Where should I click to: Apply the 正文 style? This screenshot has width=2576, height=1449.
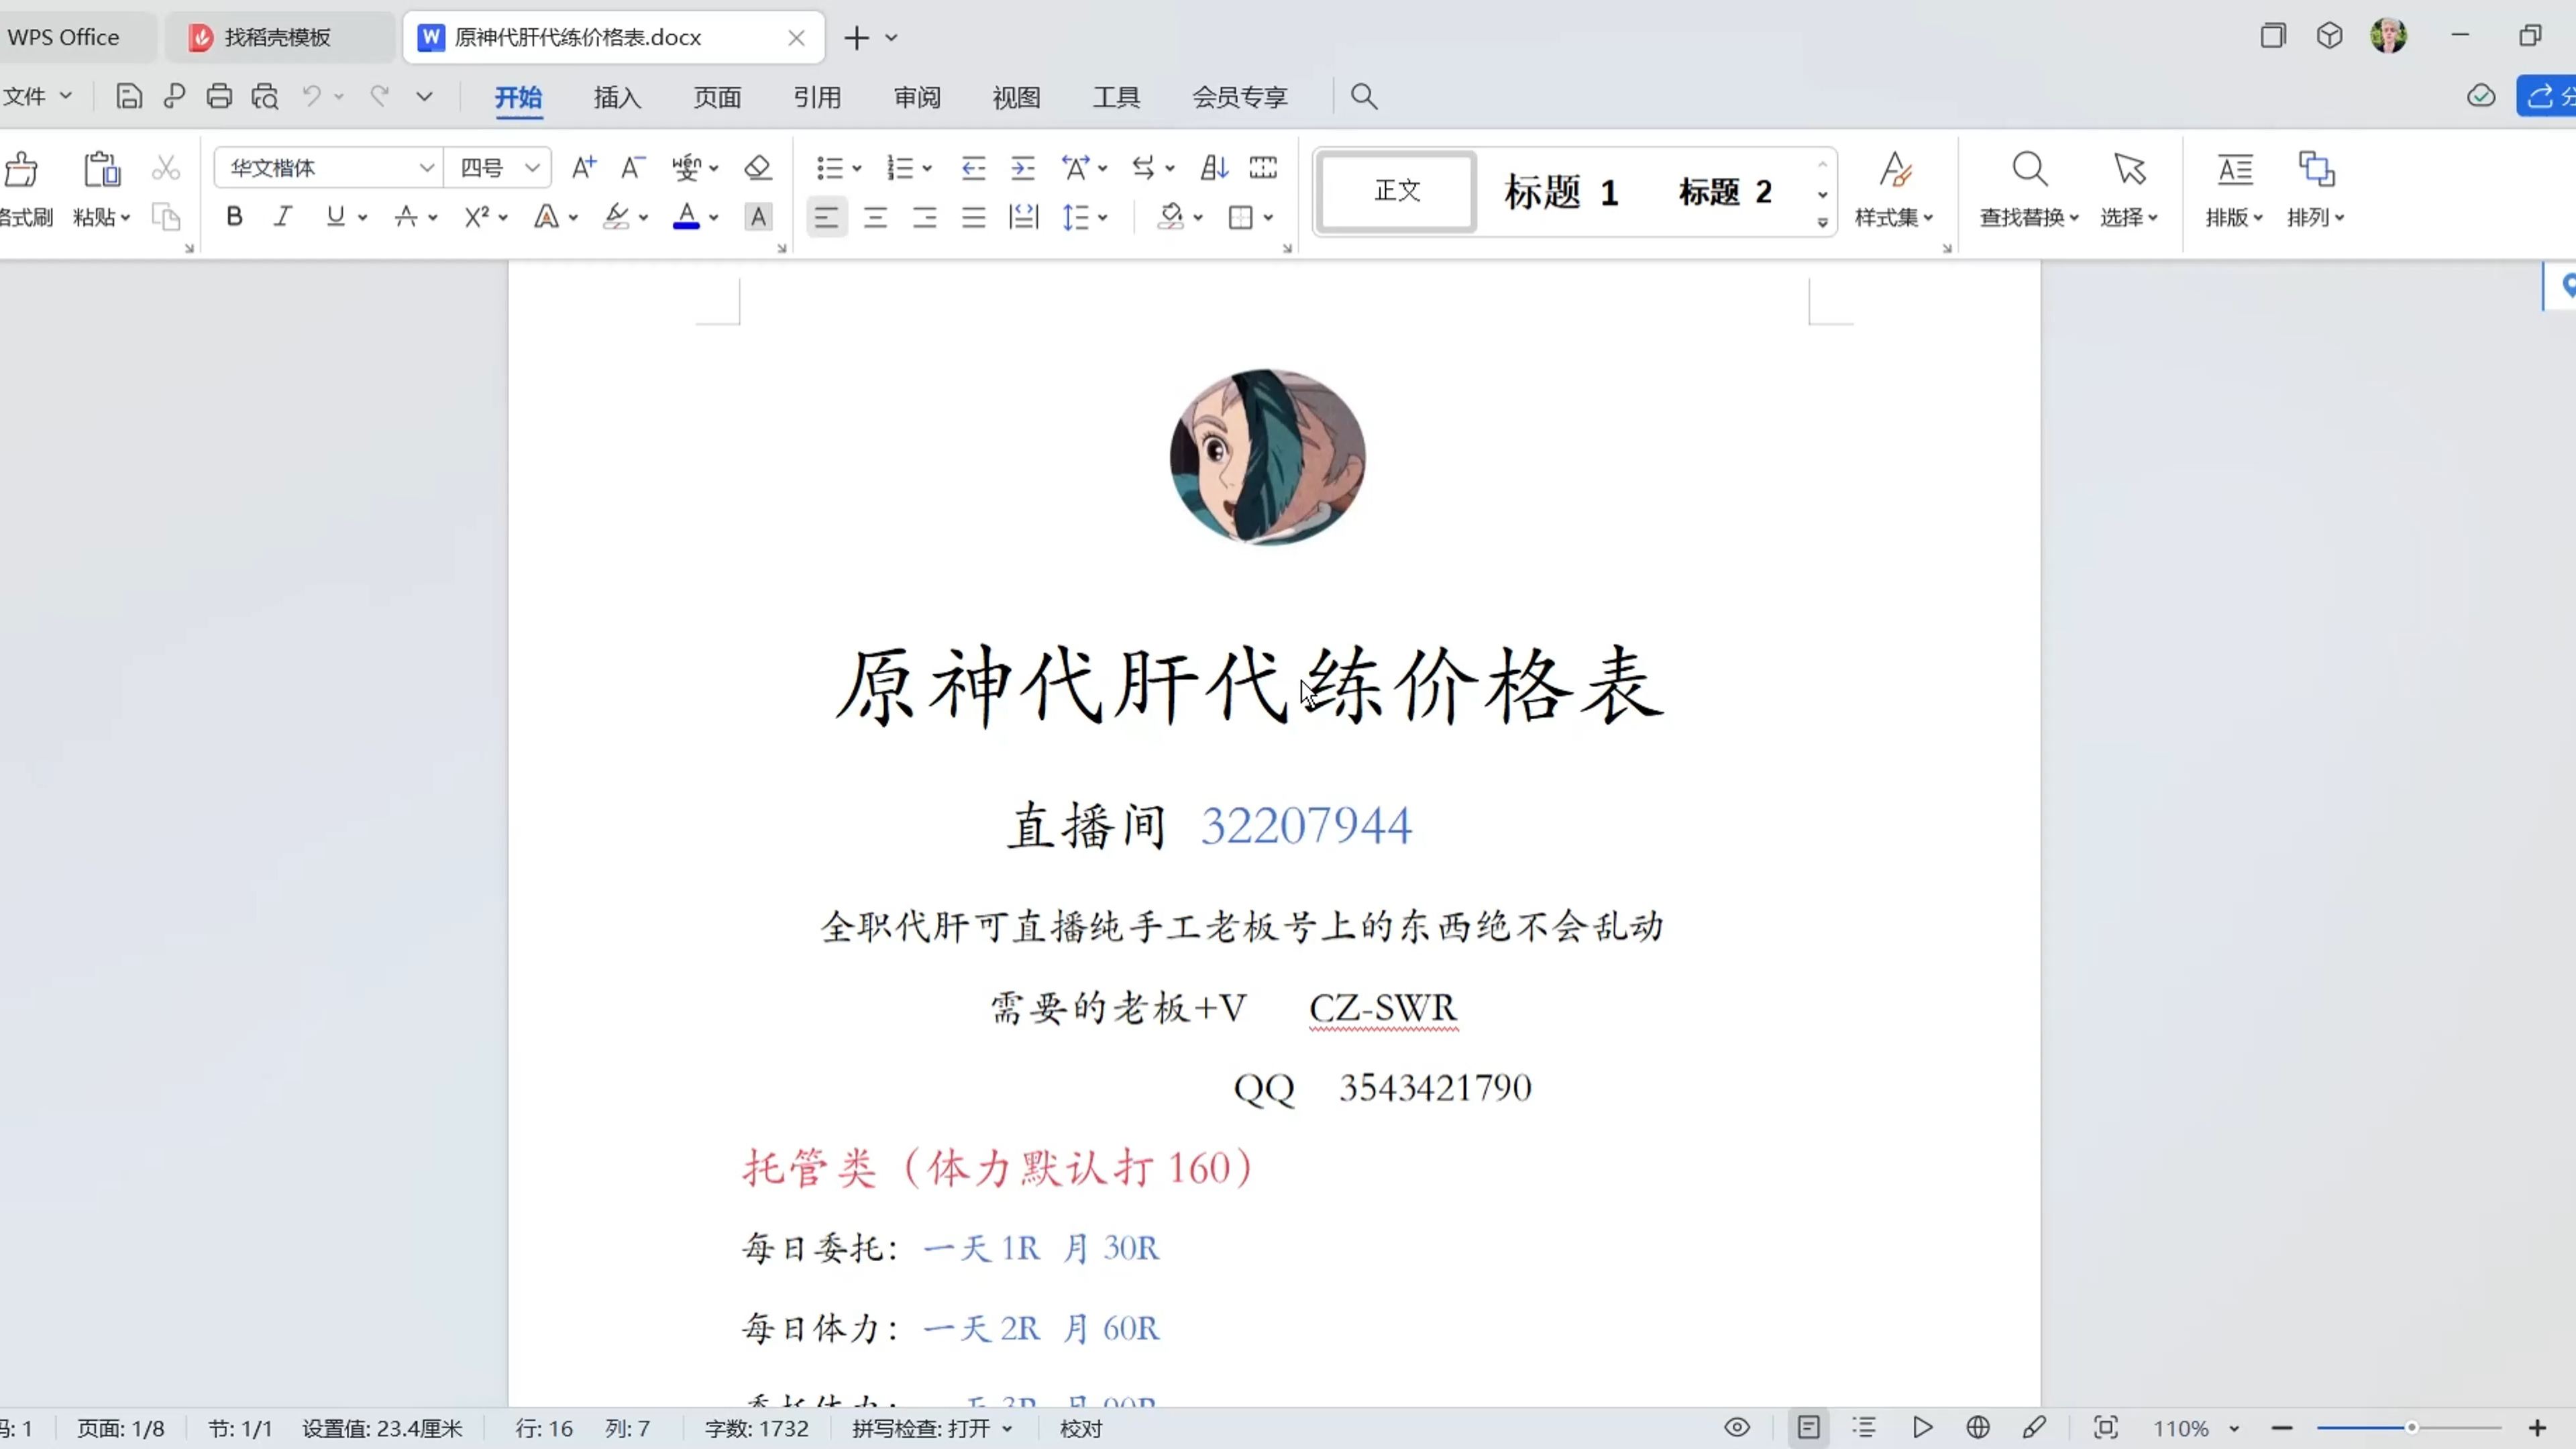(x=1397, y=191)
